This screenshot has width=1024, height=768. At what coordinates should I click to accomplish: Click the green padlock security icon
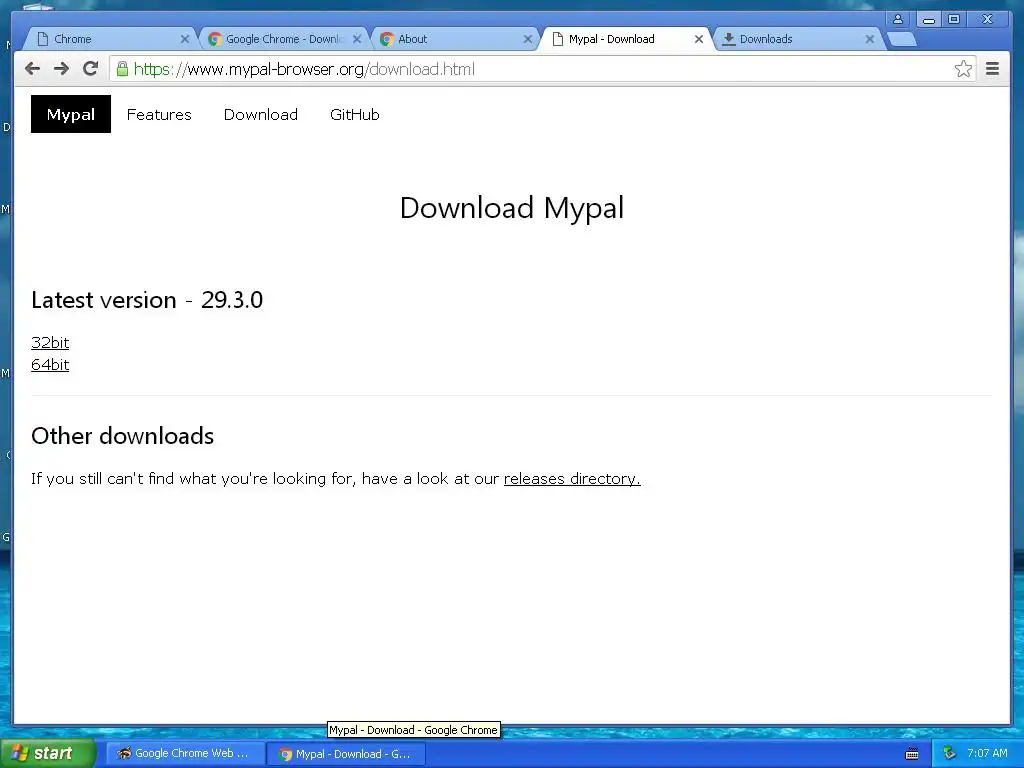pyautogui.click(x=122, y=69)
